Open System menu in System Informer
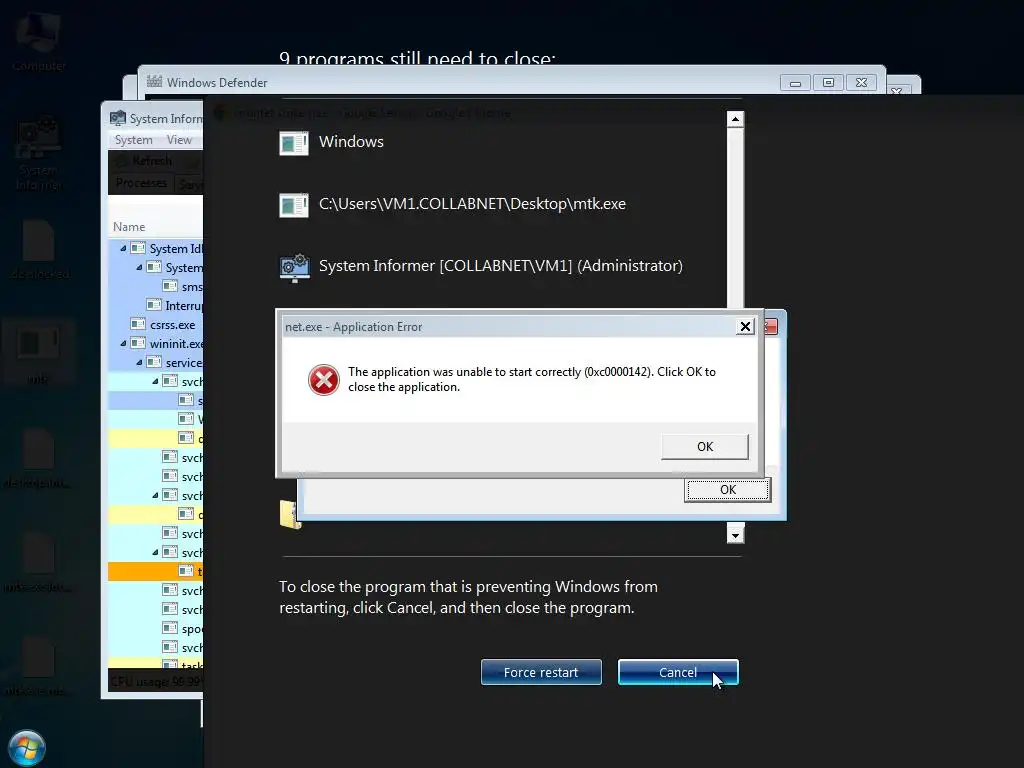This screenshot has height=768, width=1024. click(133, 140)
